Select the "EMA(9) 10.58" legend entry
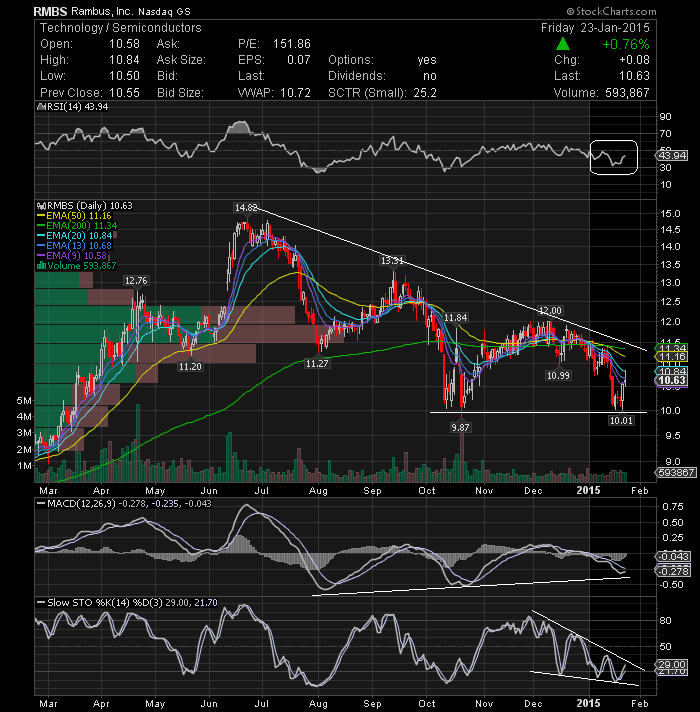The height and width of the screenshot is (712, 700). [x=72, y=256]
